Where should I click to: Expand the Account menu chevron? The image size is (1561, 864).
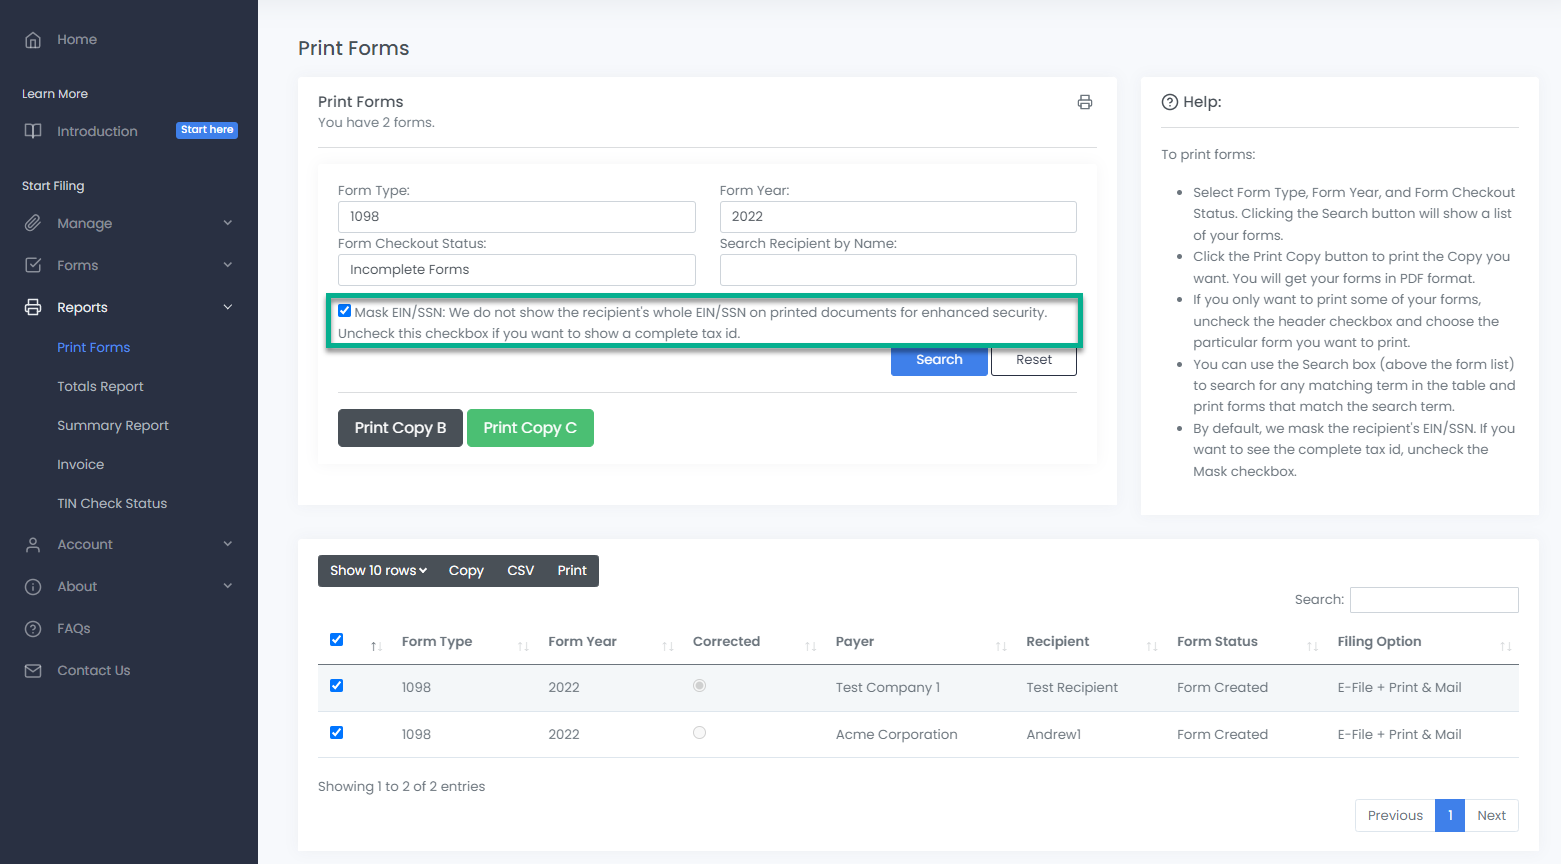click(227, 544)
